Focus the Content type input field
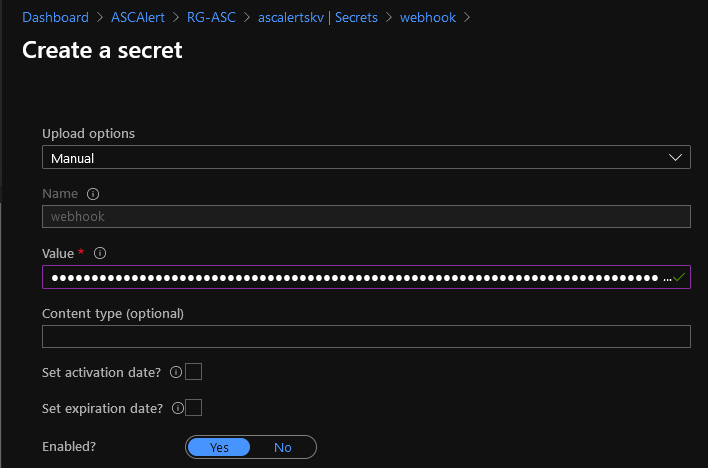This screenshot has height=468, width=708. coord(366,336)
